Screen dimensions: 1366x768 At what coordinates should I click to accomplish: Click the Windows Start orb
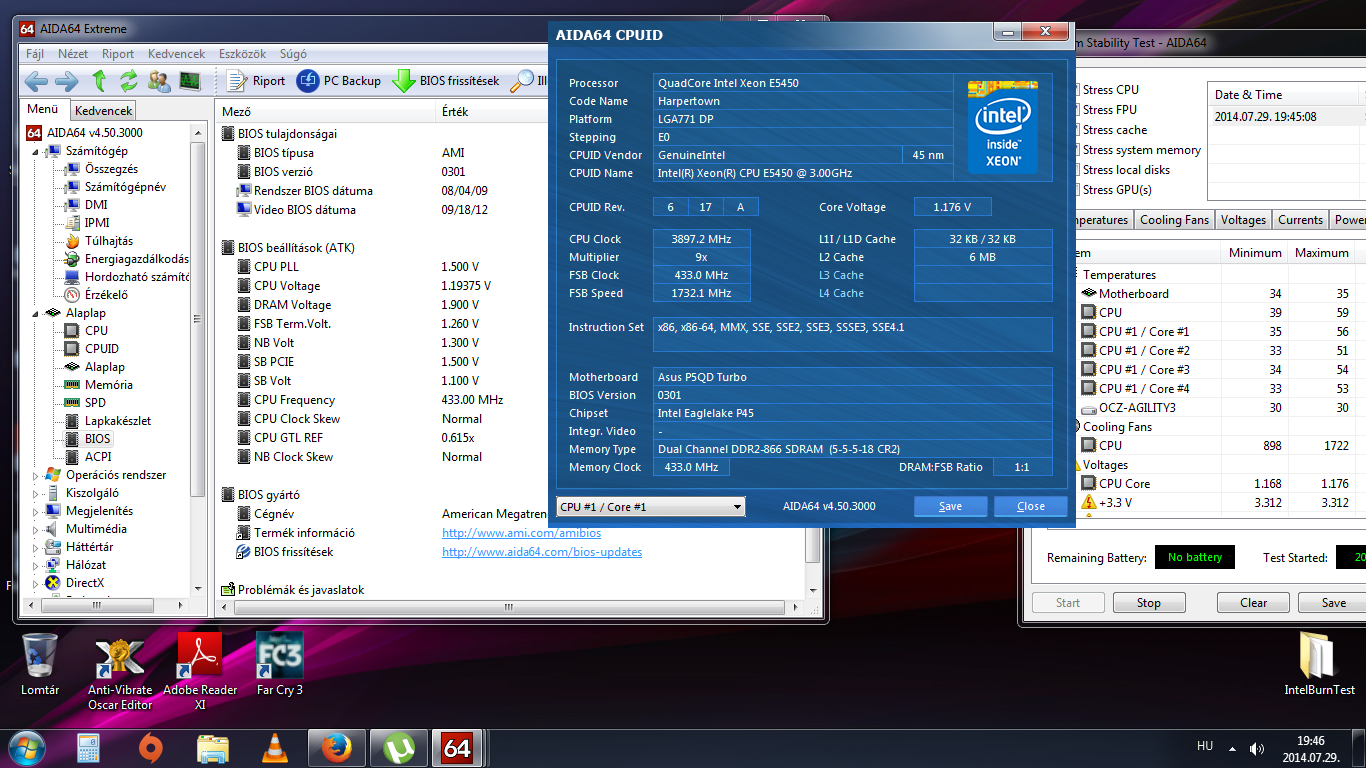pyautogui.click(x=27, y=747)
